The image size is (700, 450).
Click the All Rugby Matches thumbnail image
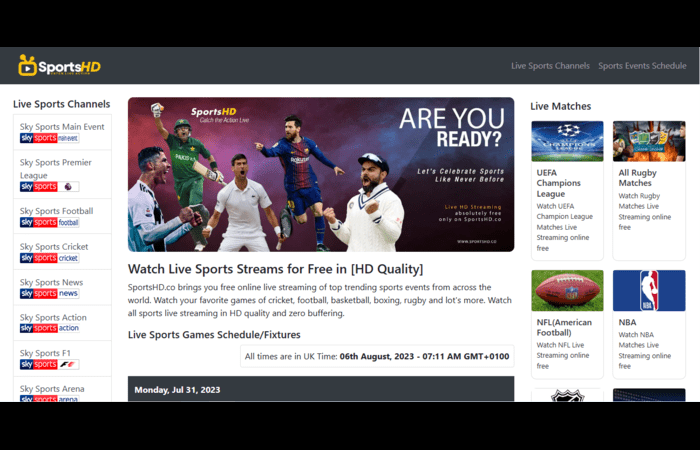click(x=649, y=141)
